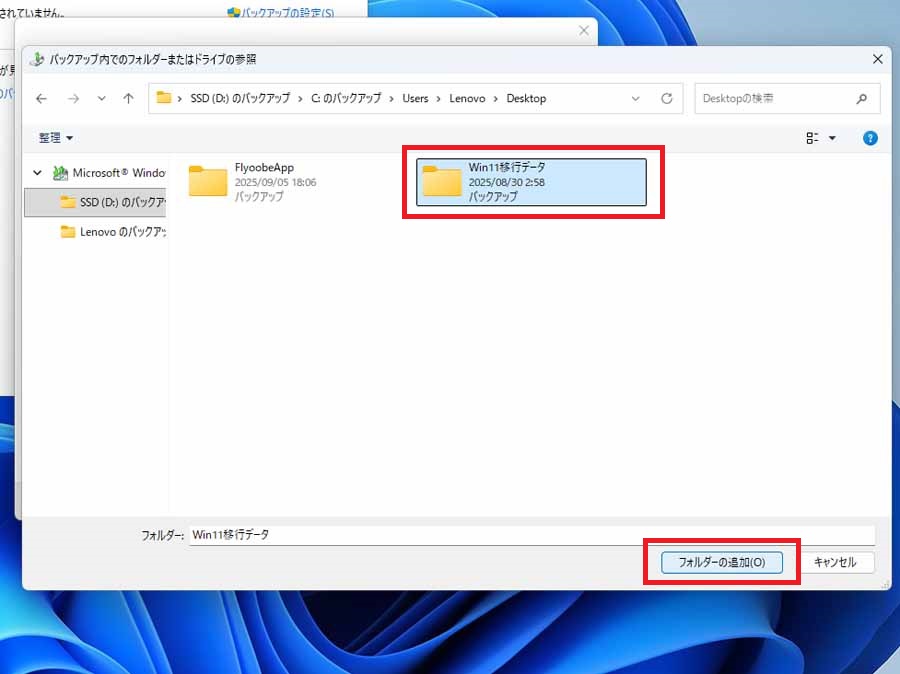
Task: Click the 2025/09/05 18:06 date text
Action: point(276,182)
